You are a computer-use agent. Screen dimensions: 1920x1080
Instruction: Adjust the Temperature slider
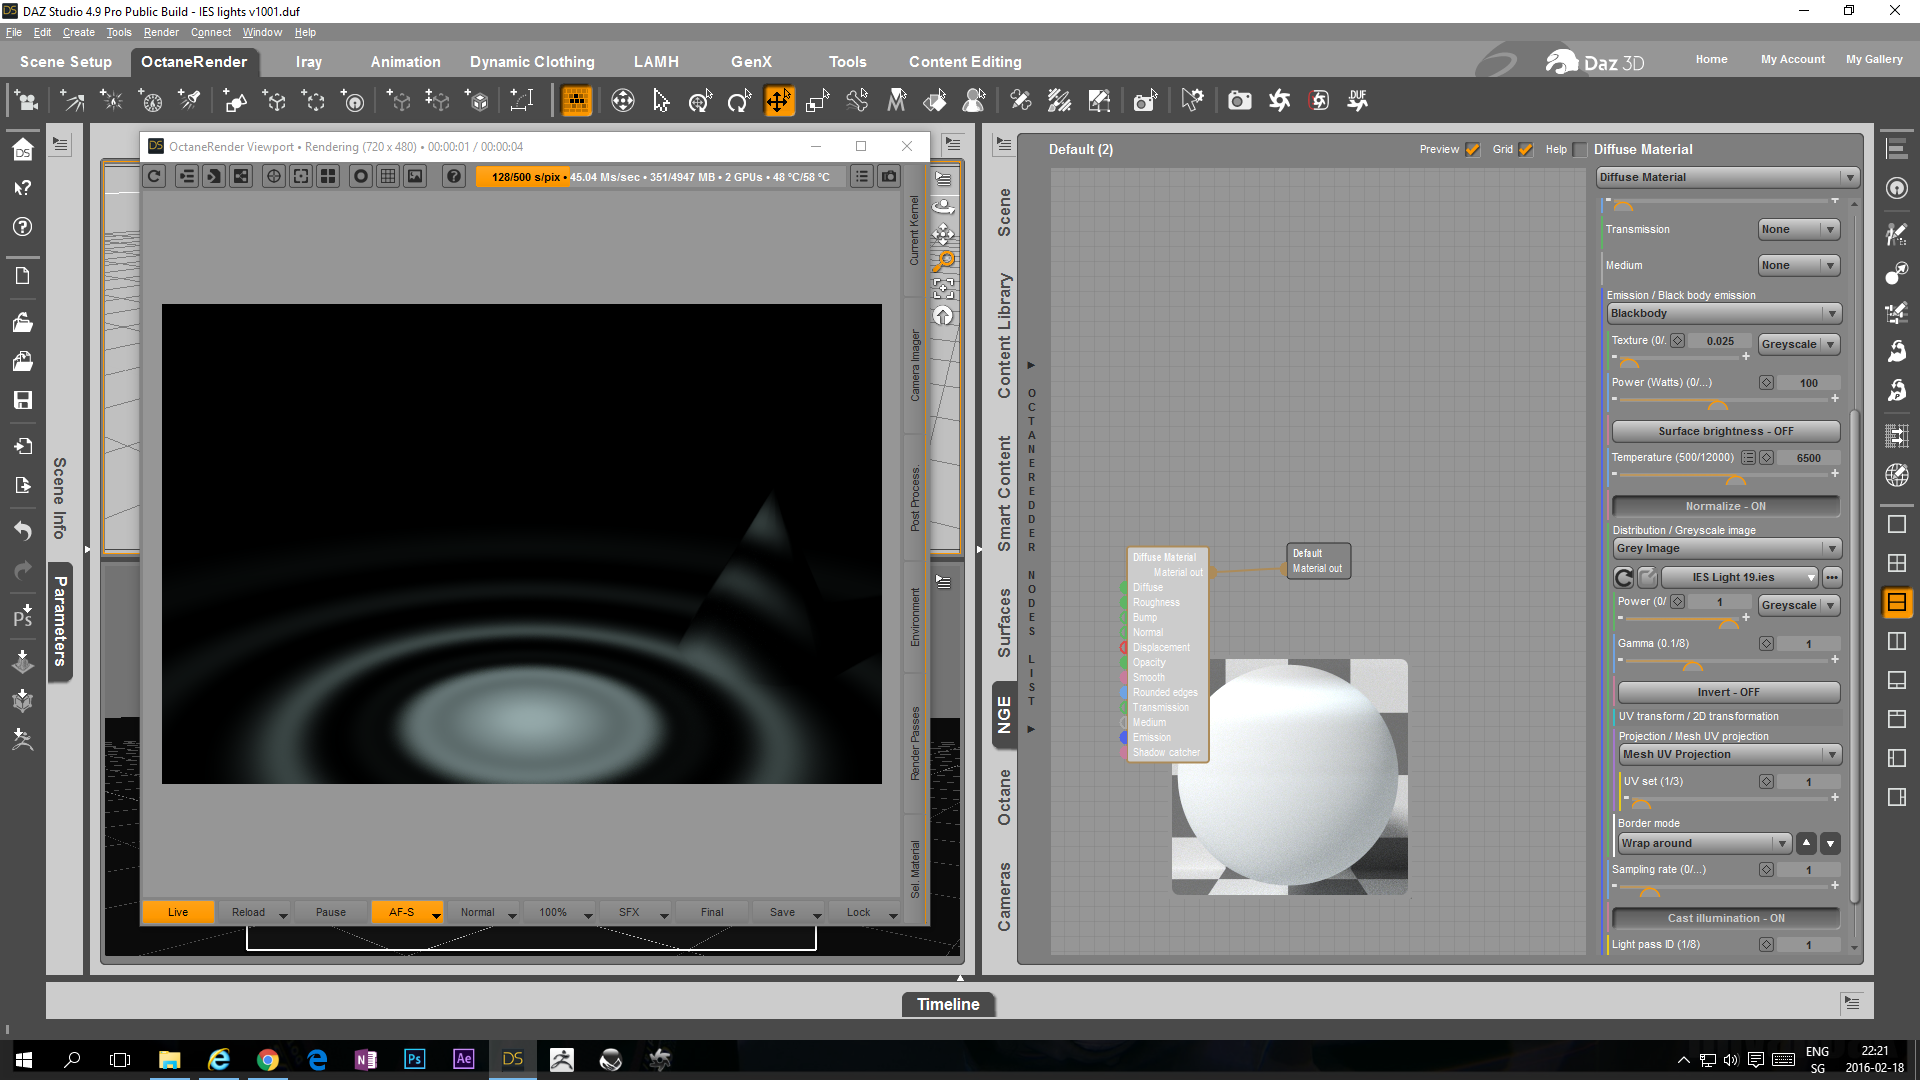tap(1736, 476)
